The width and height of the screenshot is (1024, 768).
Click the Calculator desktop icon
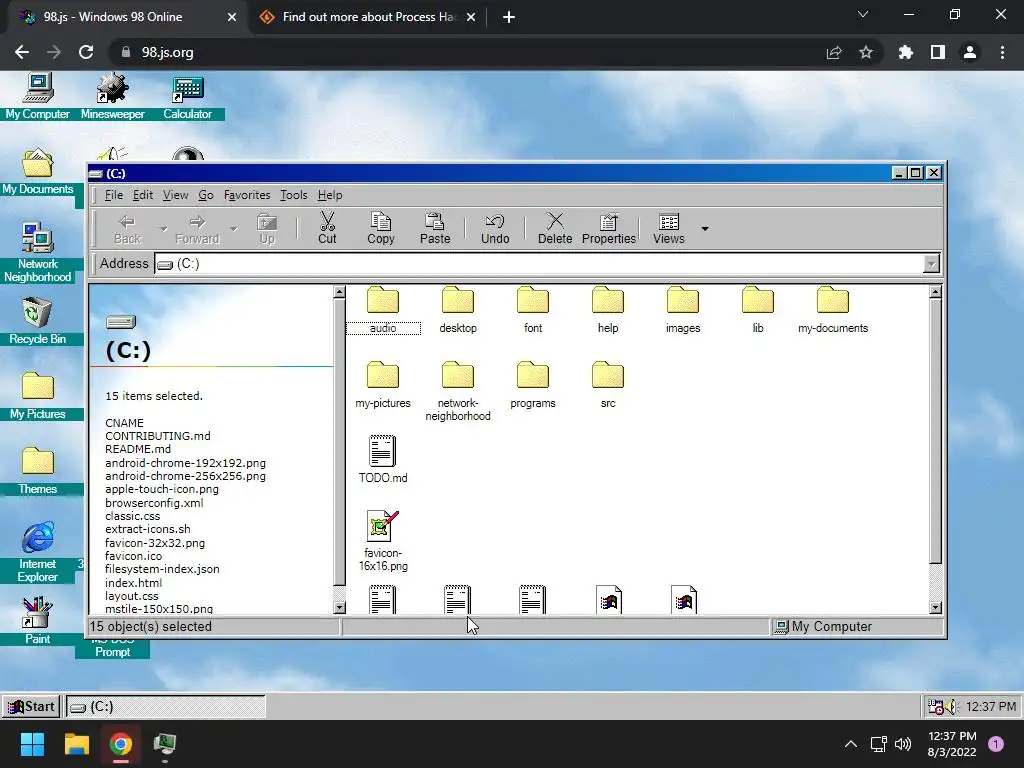click(187, 96)
